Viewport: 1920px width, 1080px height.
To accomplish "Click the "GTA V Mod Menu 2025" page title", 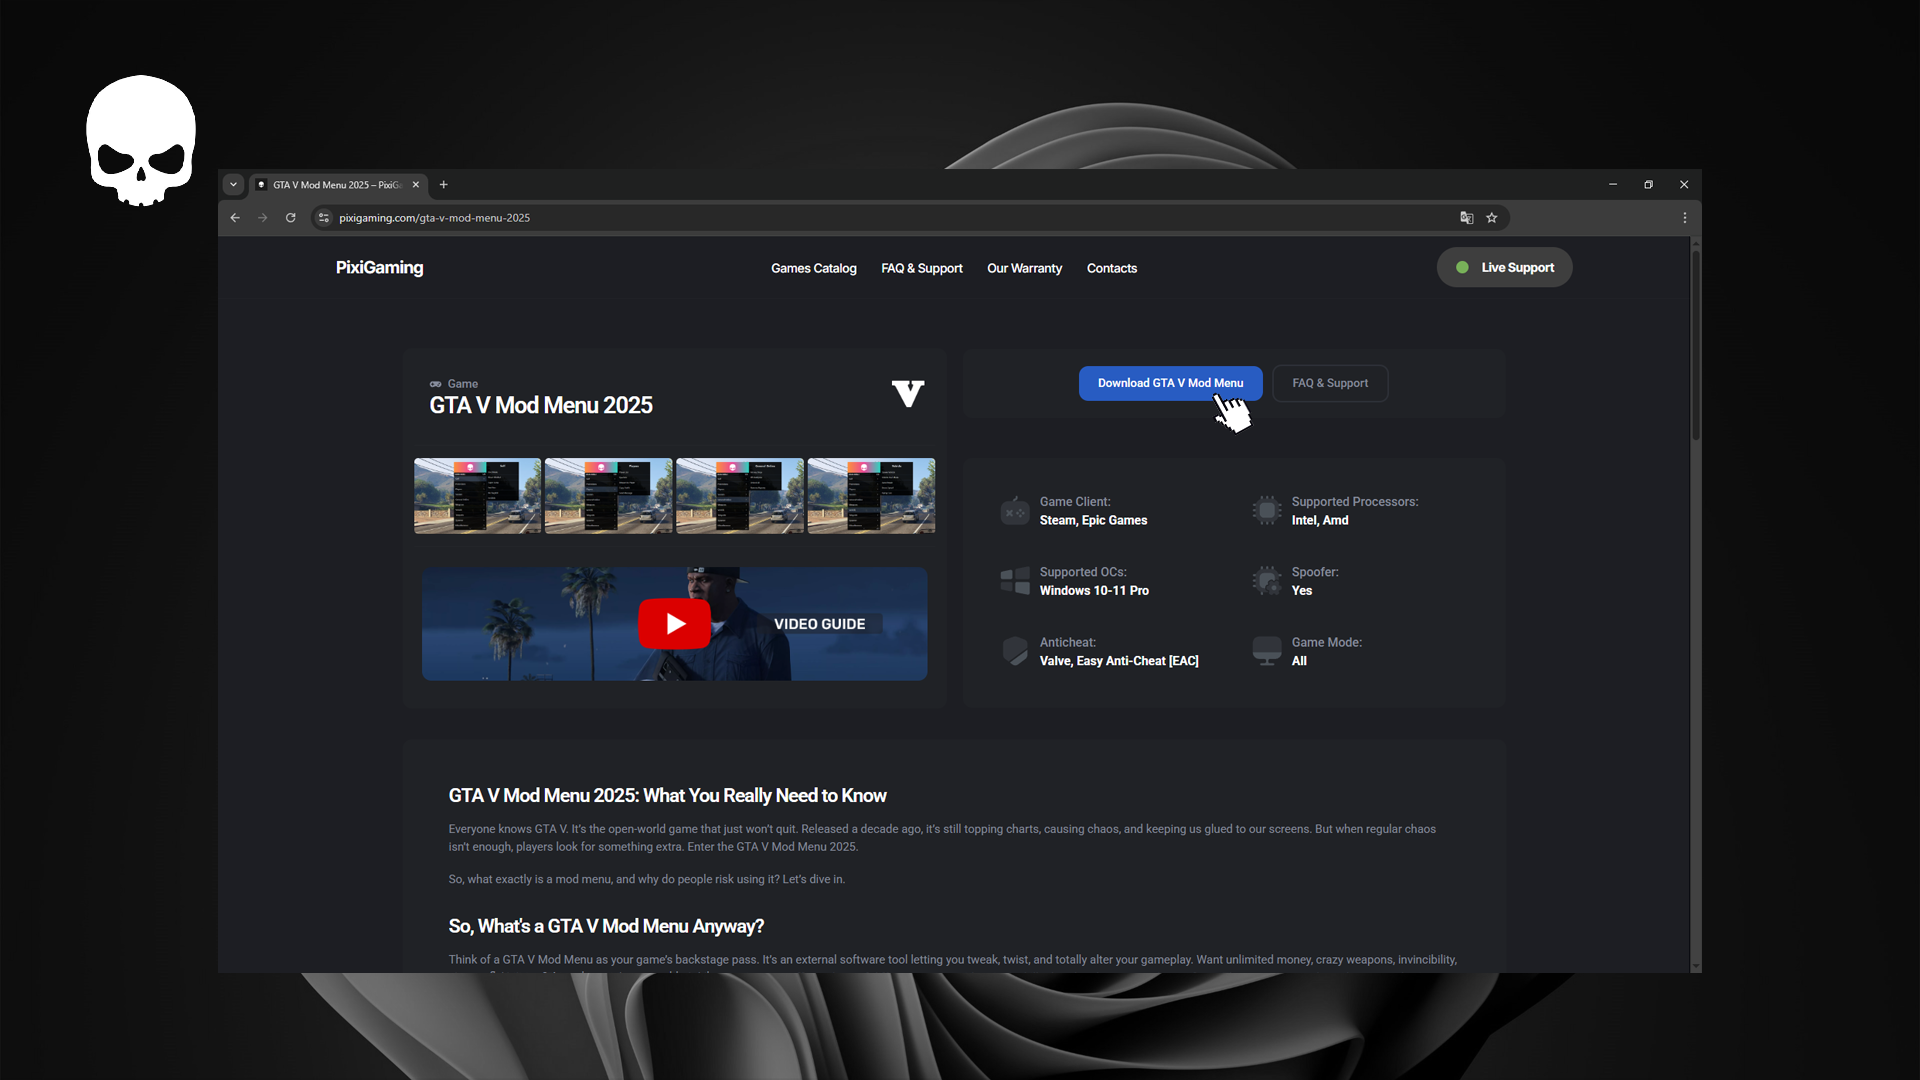I will [541, 405].
